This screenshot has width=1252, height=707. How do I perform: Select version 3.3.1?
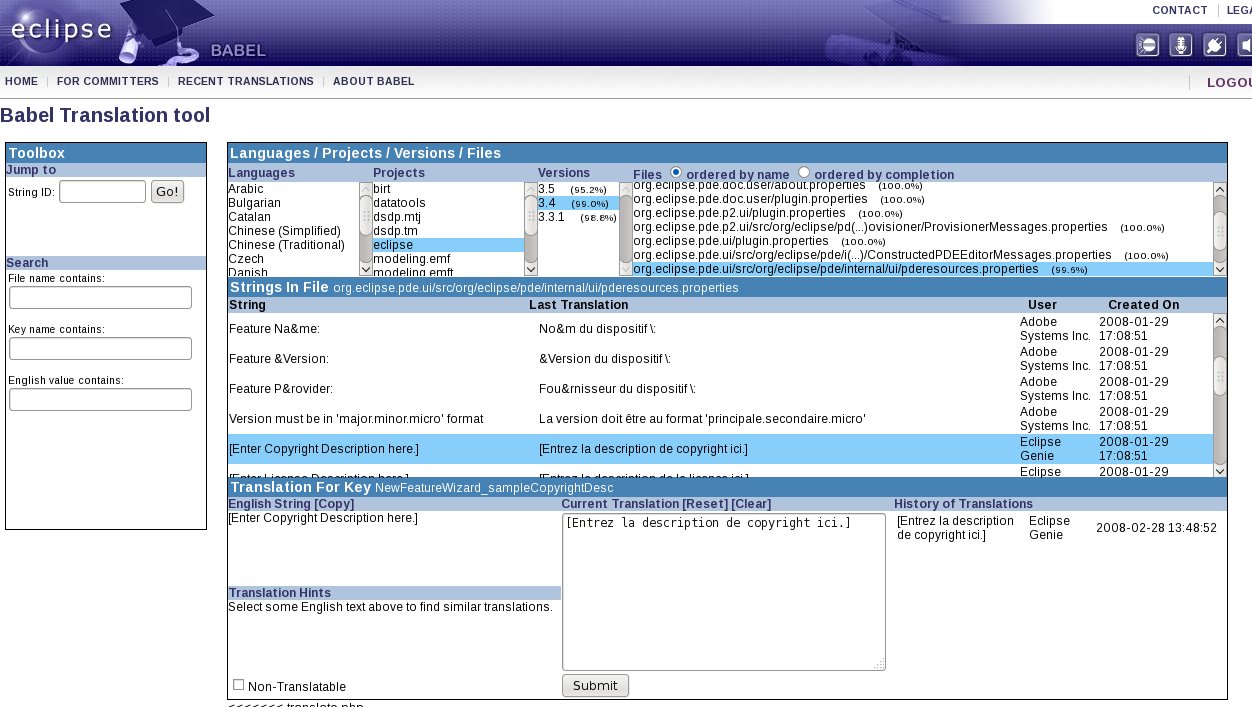pos(578,217)
